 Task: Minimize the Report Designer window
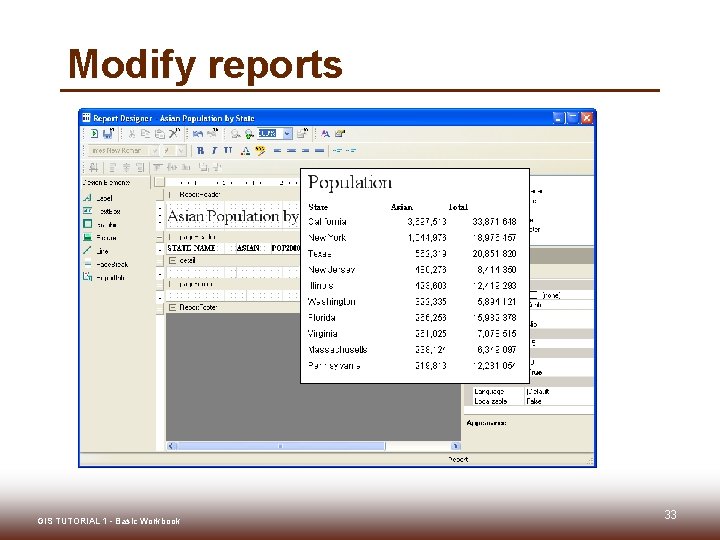pyautogui.click(x=558, y=118)
